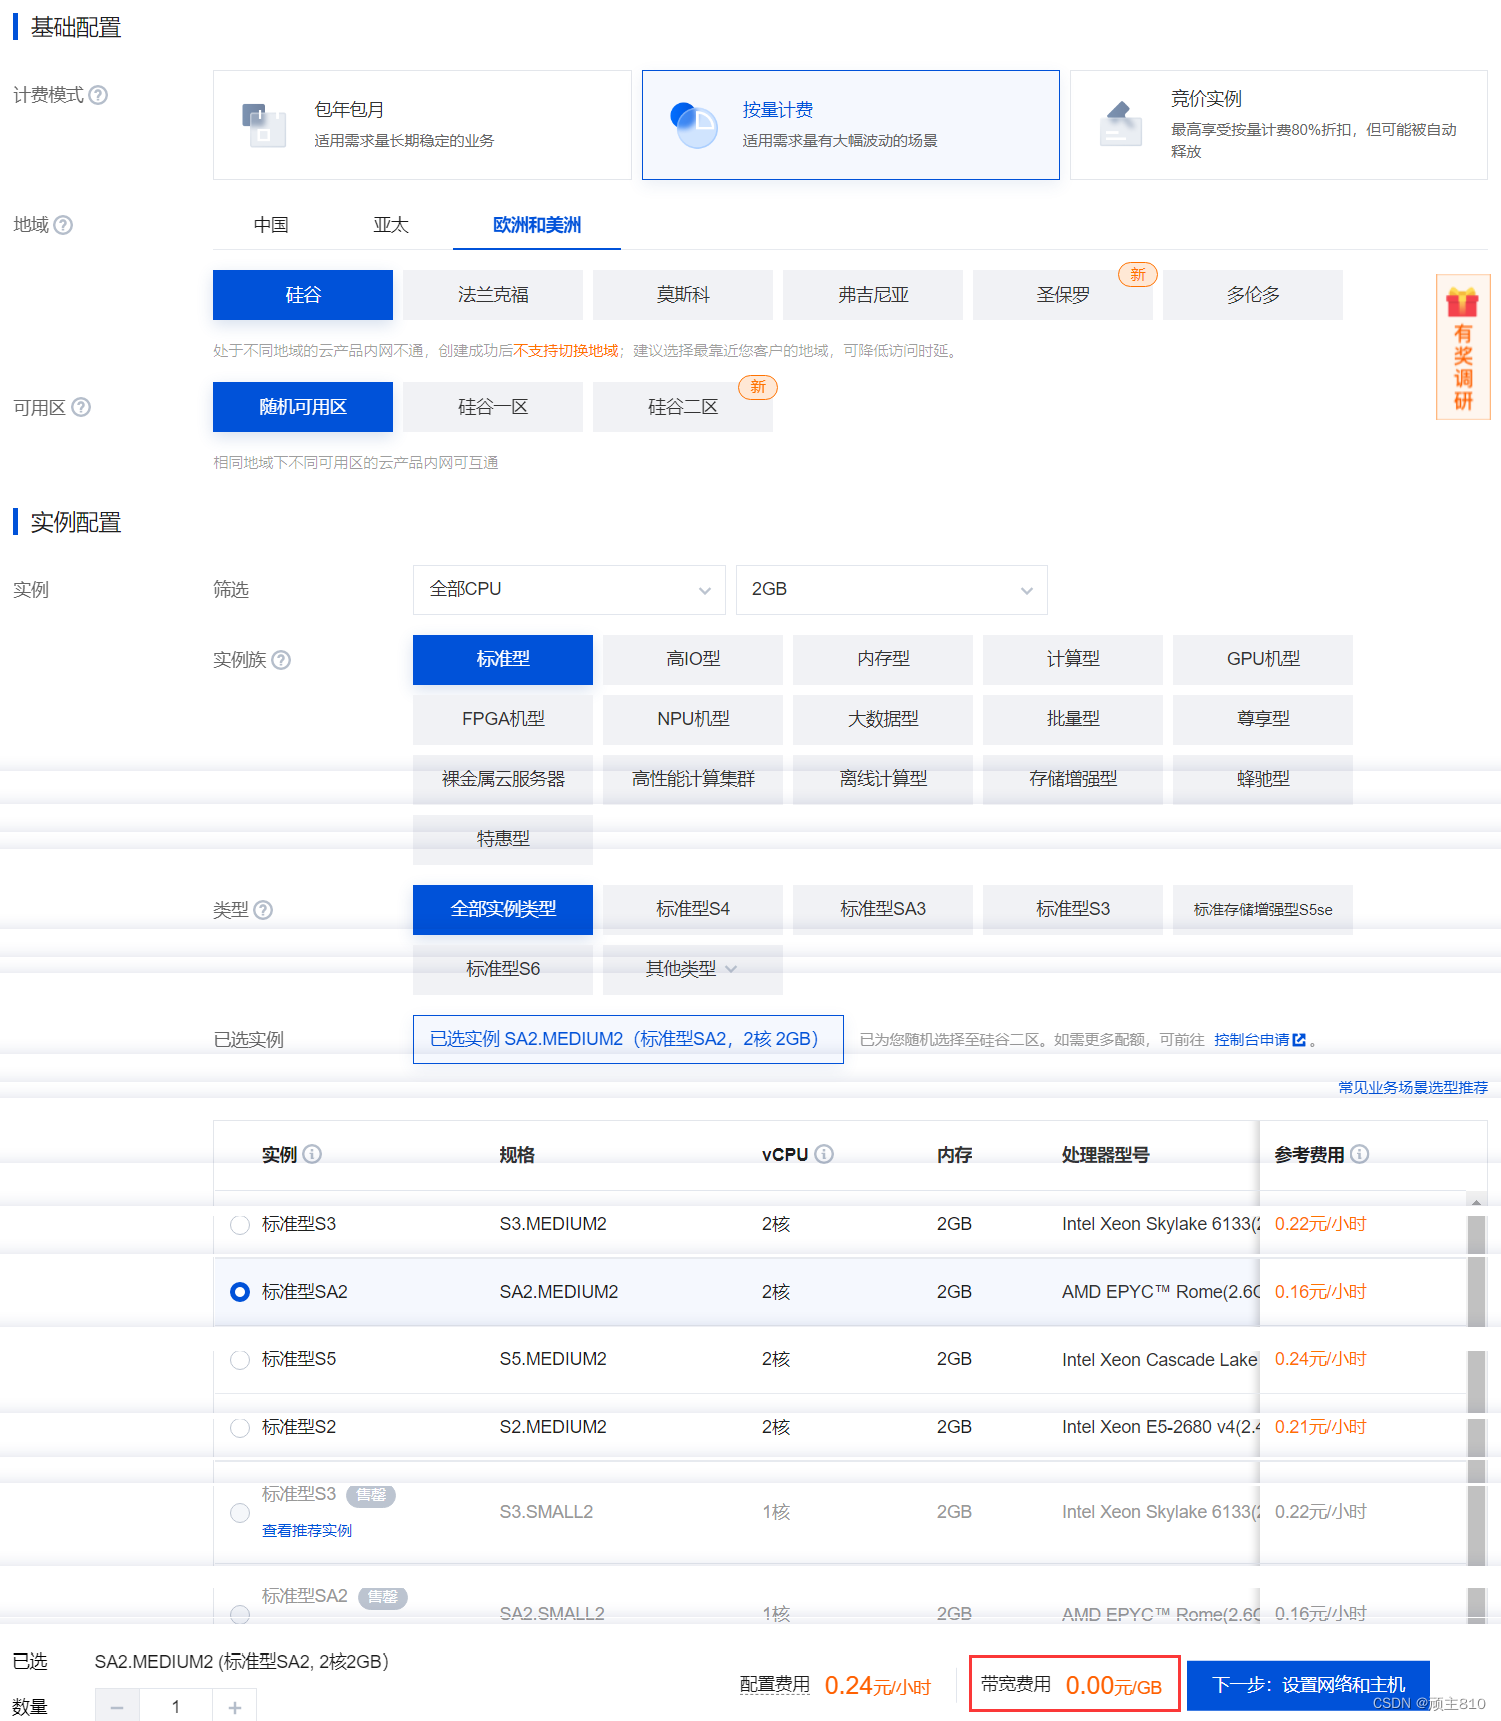Click the scroll-up arrow of instance table

coord(1476,1200)
